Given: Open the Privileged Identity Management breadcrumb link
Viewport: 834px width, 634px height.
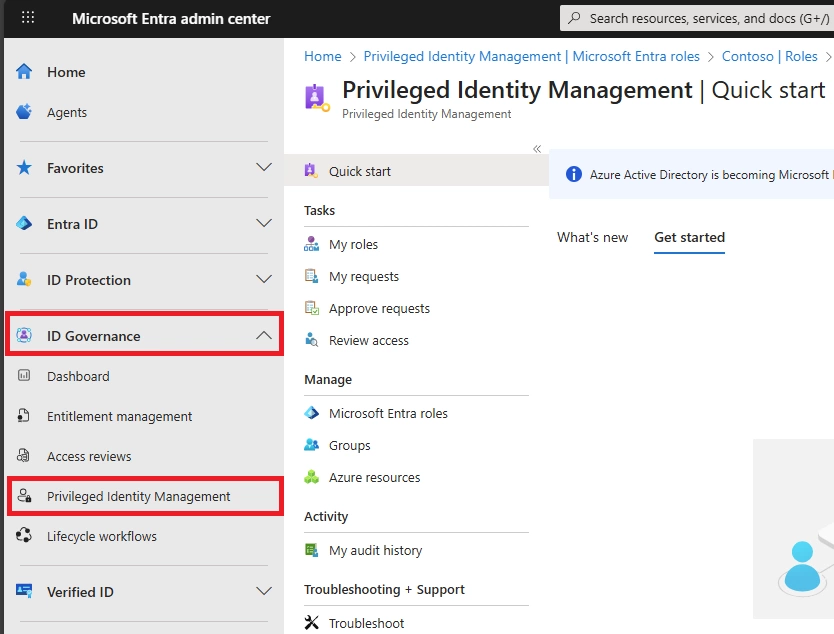Looking at the screenshot, I should 530,56.
